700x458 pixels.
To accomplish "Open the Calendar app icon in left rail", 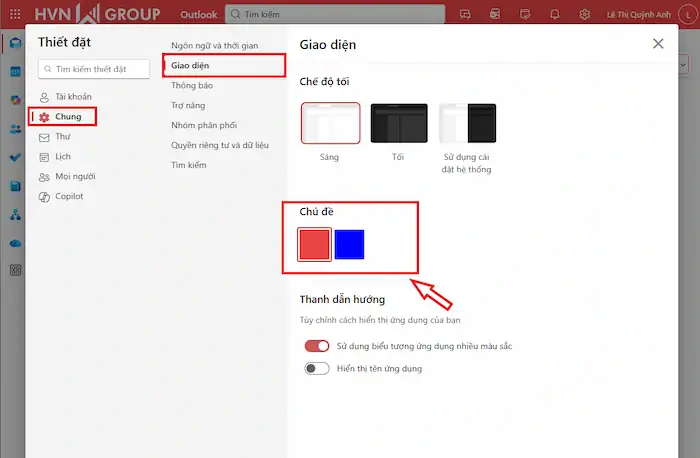I will [x=15, y=71].
